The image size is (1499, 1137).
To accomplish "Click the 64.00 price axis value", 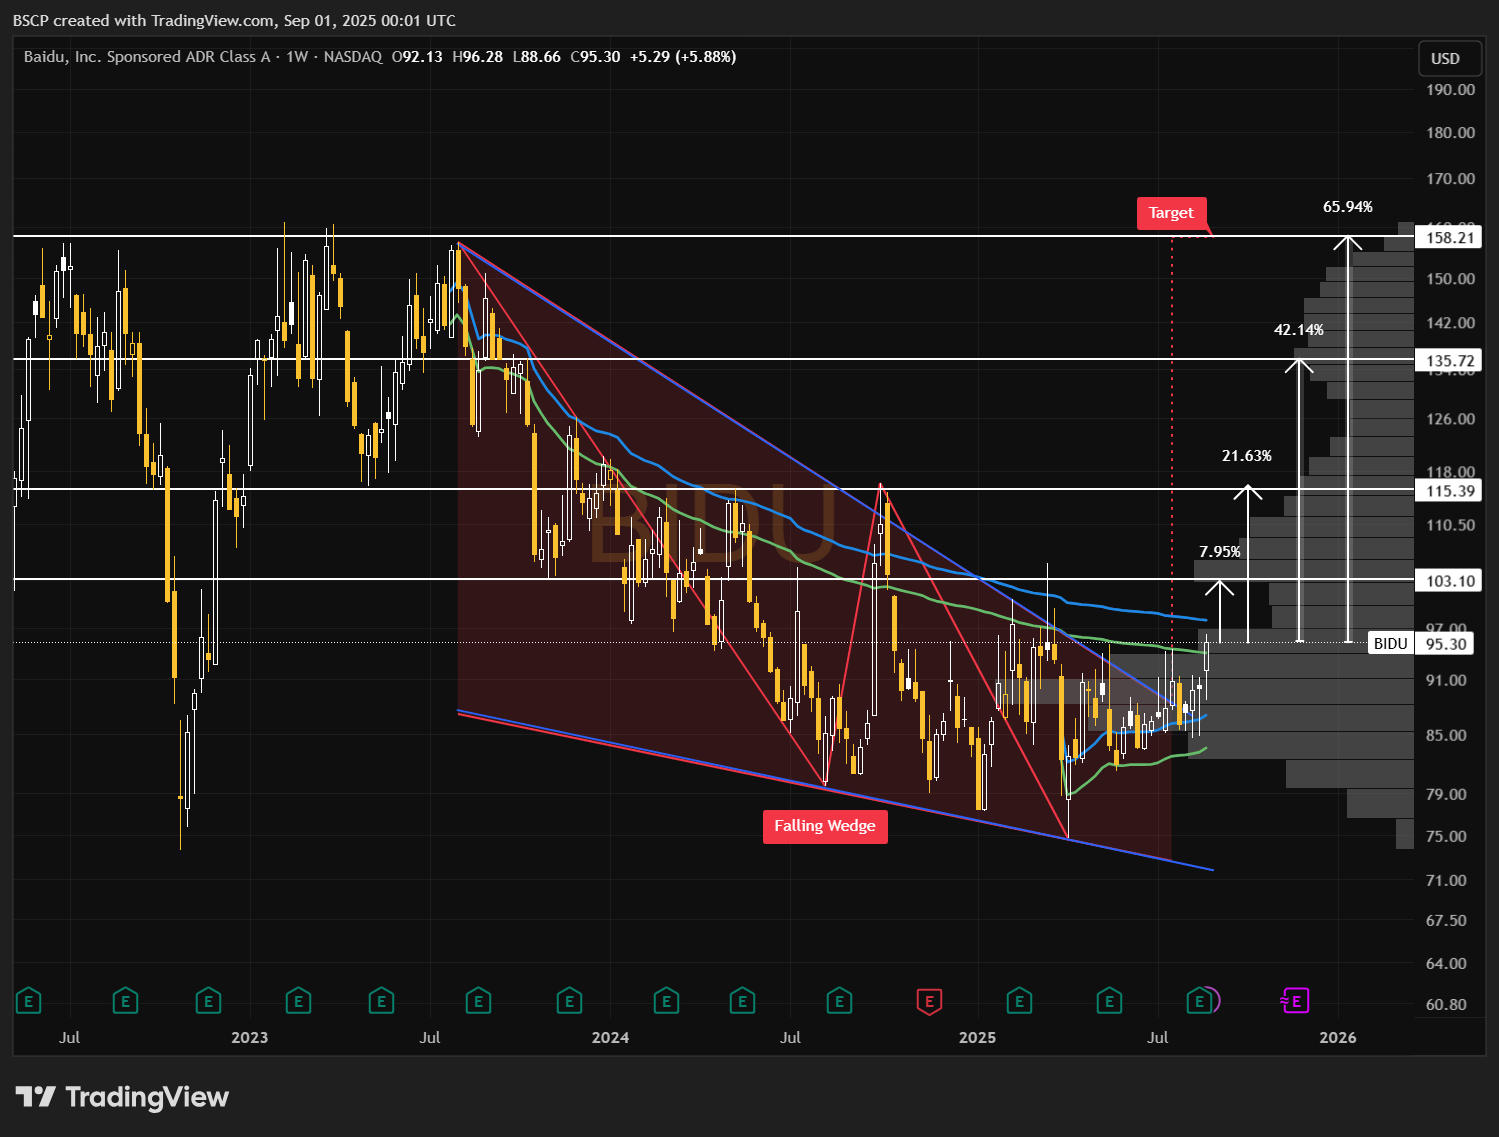I will pos(1447,964).
